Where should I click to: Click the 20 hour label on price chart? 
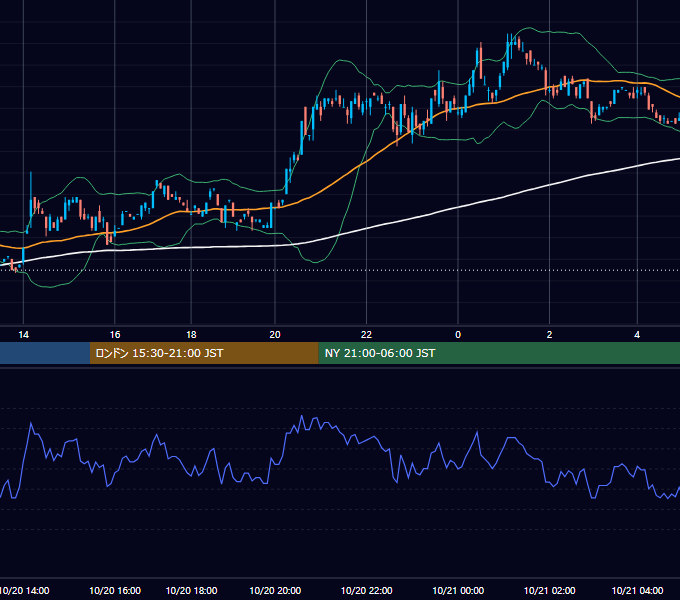pos(275,335)
